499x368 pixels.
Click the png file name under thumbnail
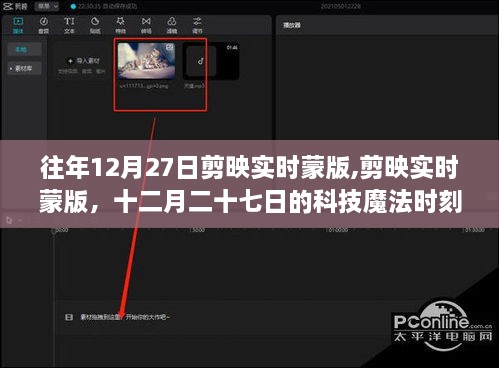tap(144, 86)
